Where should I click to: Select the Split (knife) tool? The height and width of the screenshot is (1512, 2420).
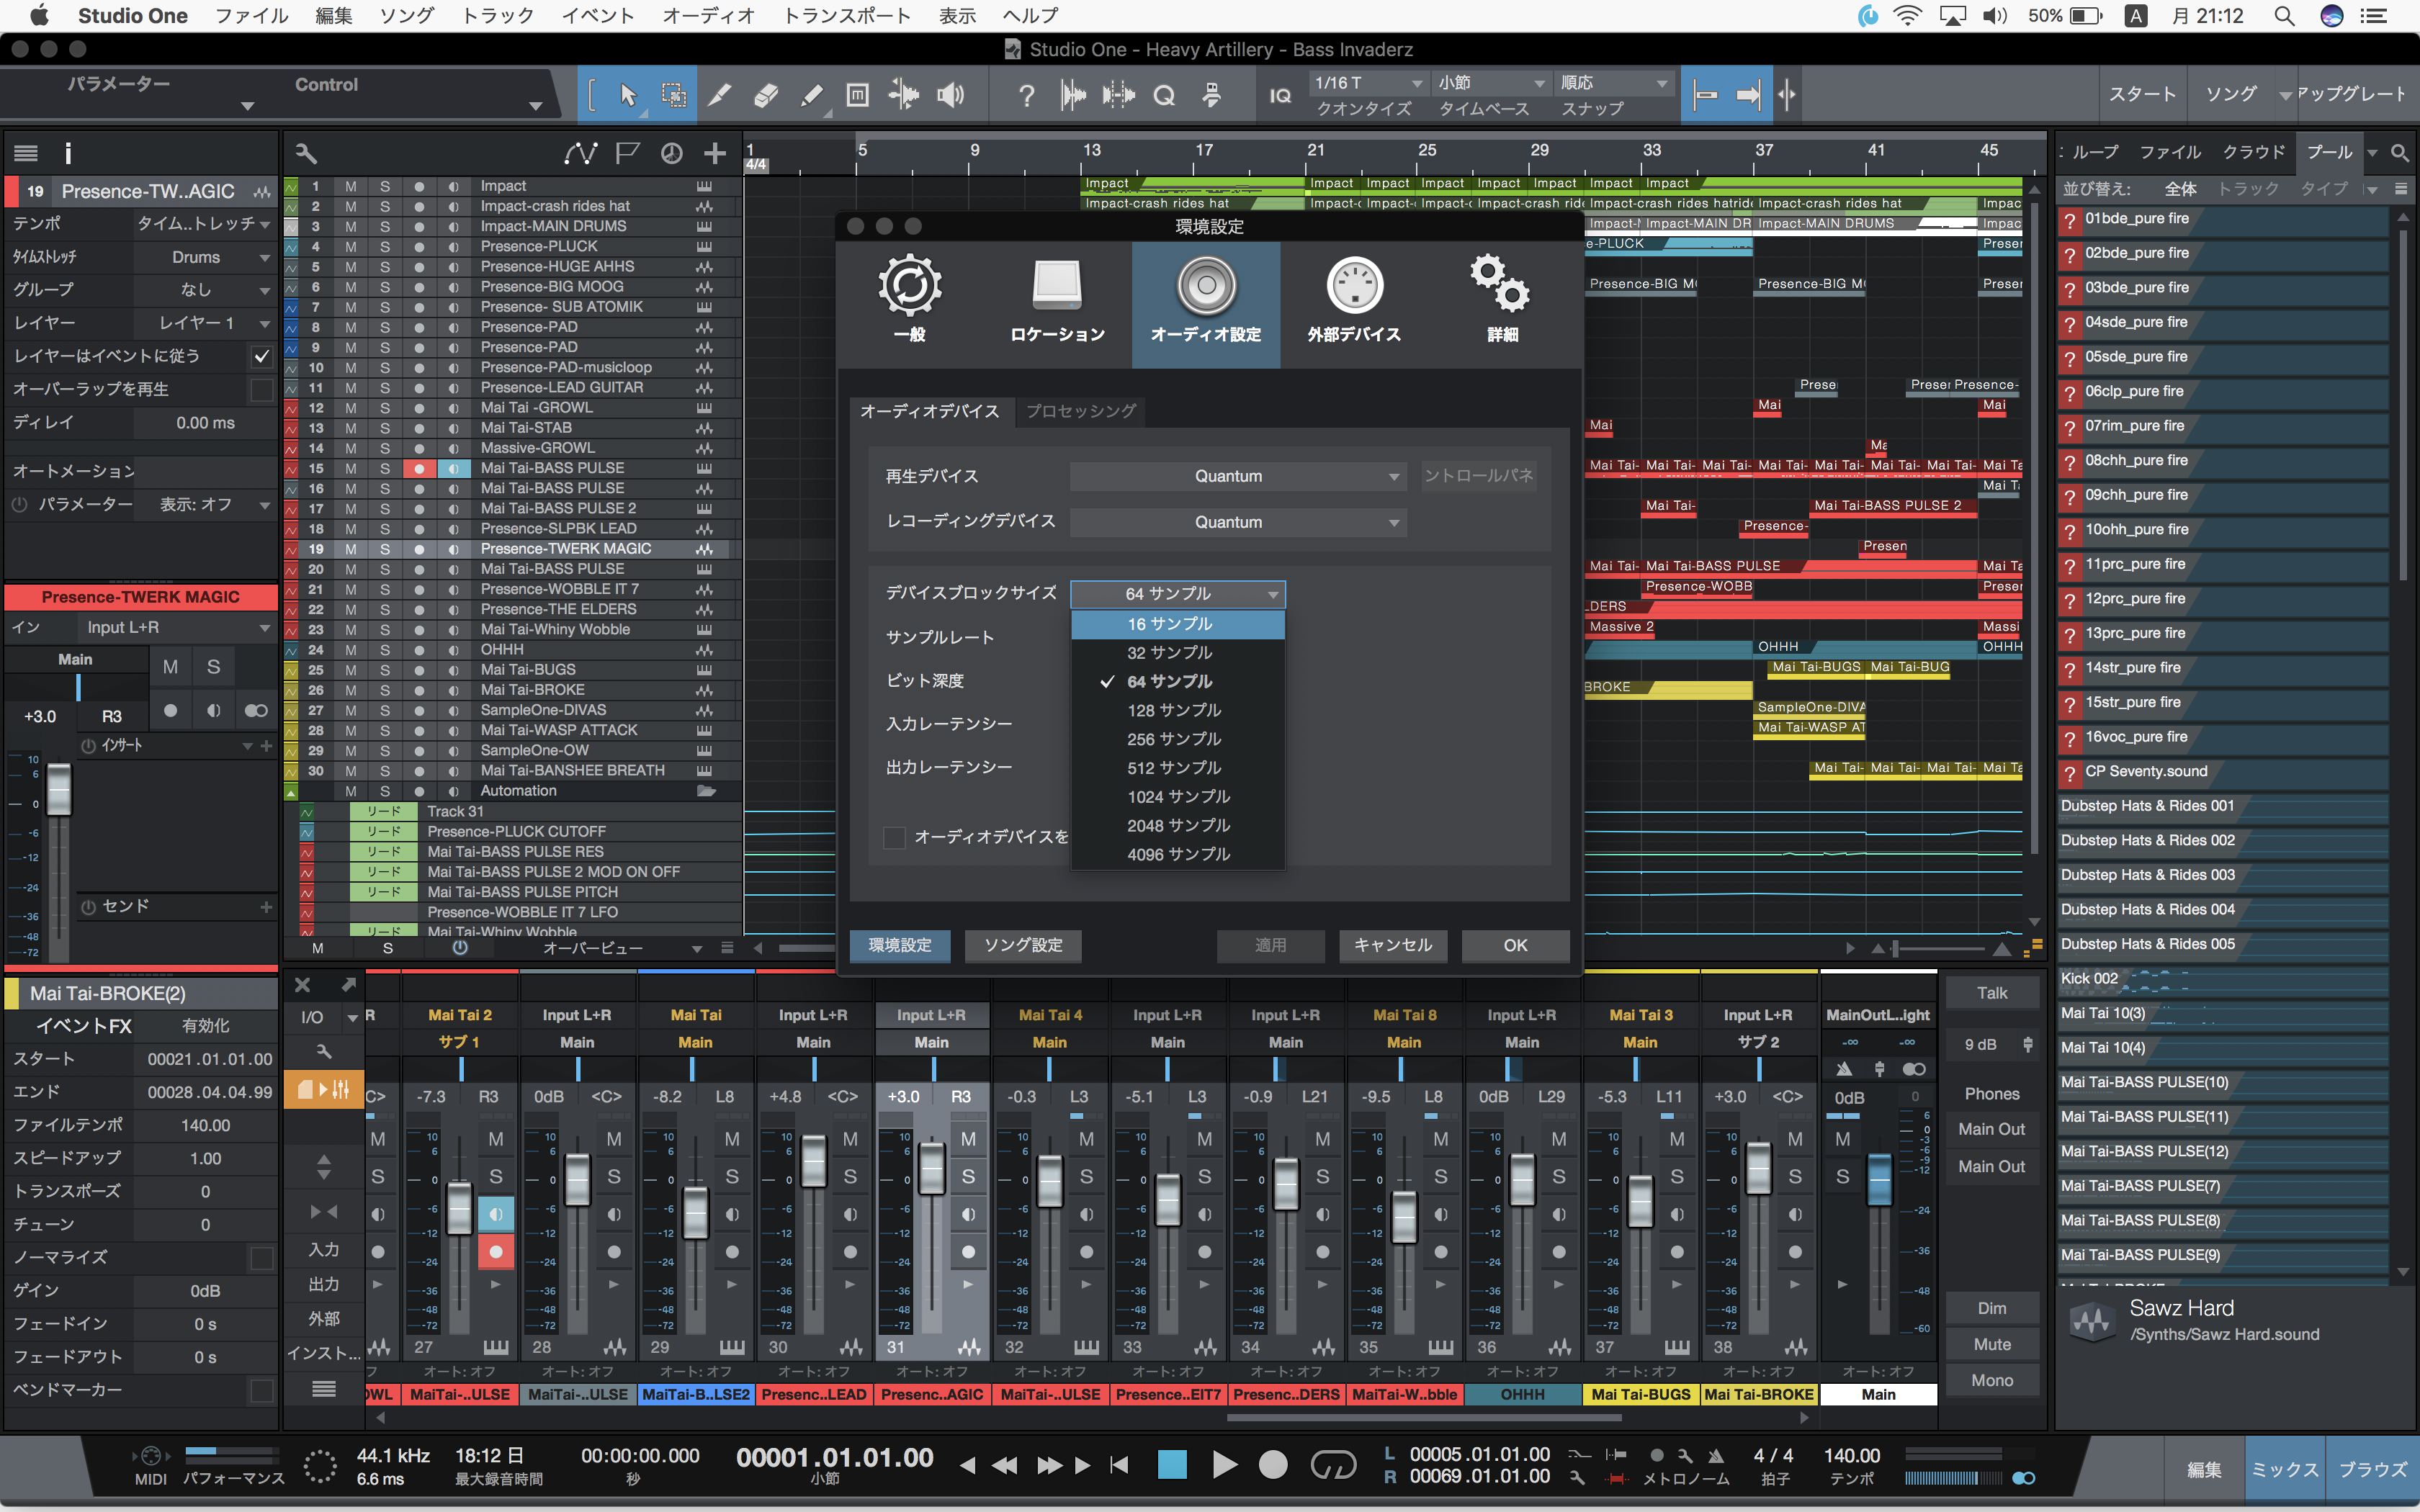point(719,95)
